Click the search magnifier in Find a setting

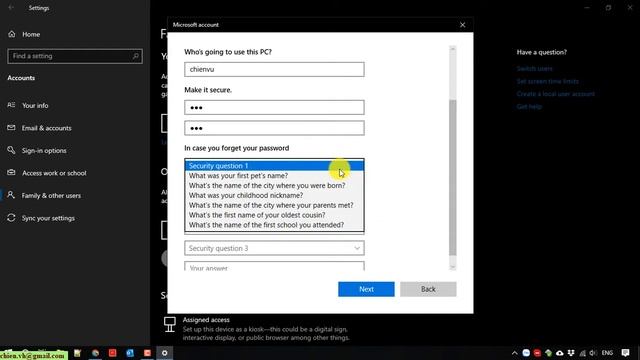coord(136,56)
